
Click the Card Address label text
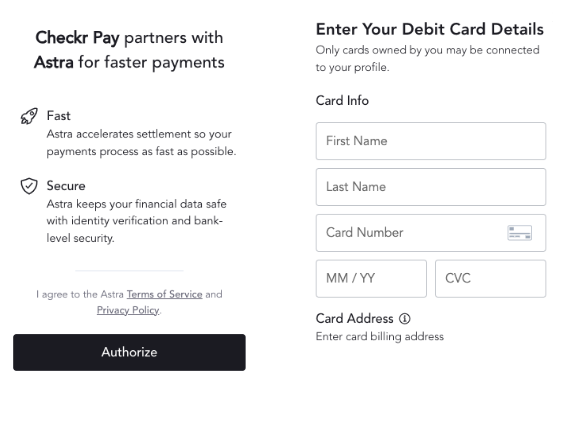354,319
